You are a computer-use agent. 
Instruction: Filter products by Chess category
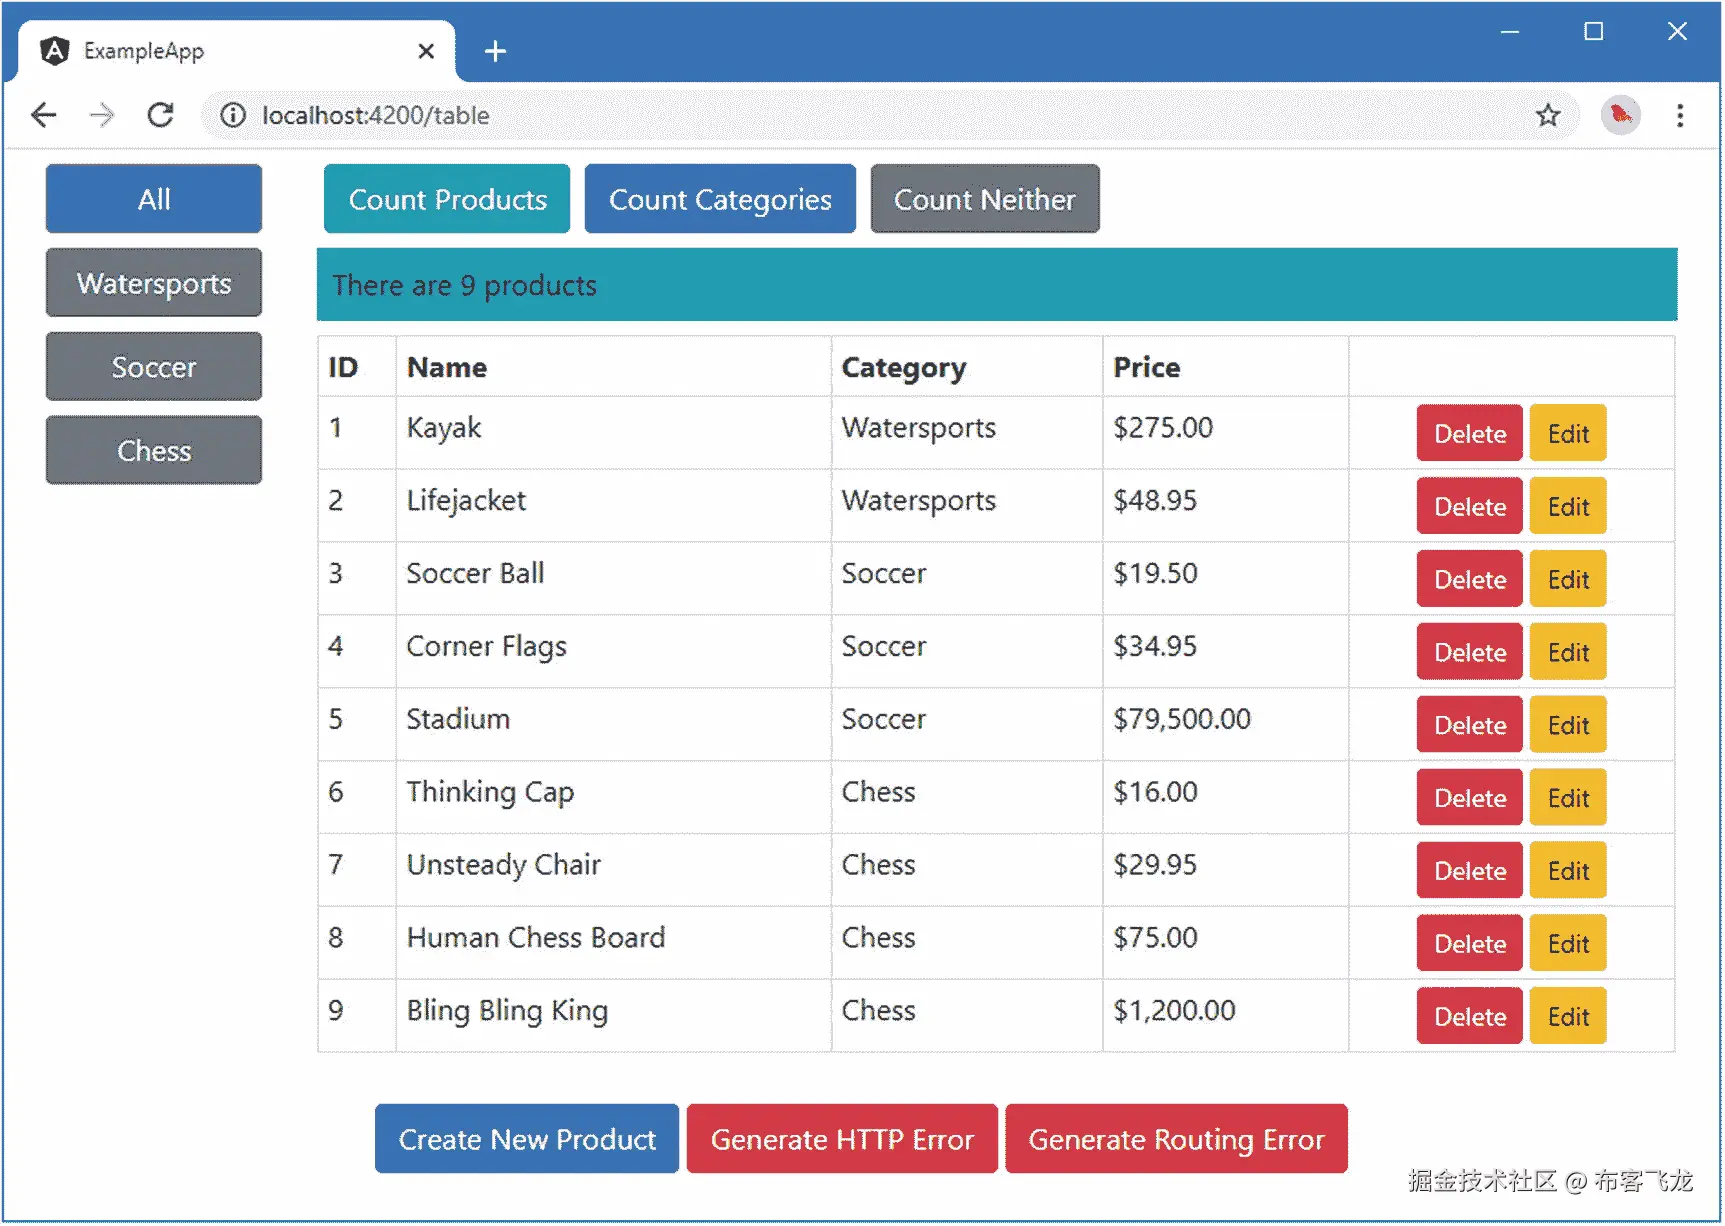154,451
